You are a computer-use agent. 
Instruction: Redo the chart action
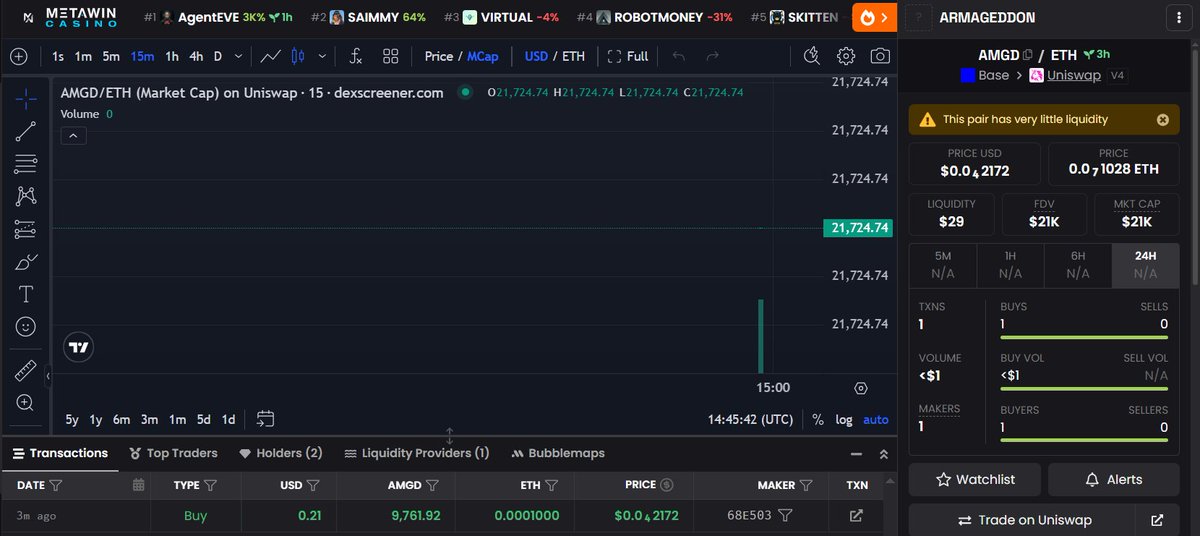[x=712, y=56]
